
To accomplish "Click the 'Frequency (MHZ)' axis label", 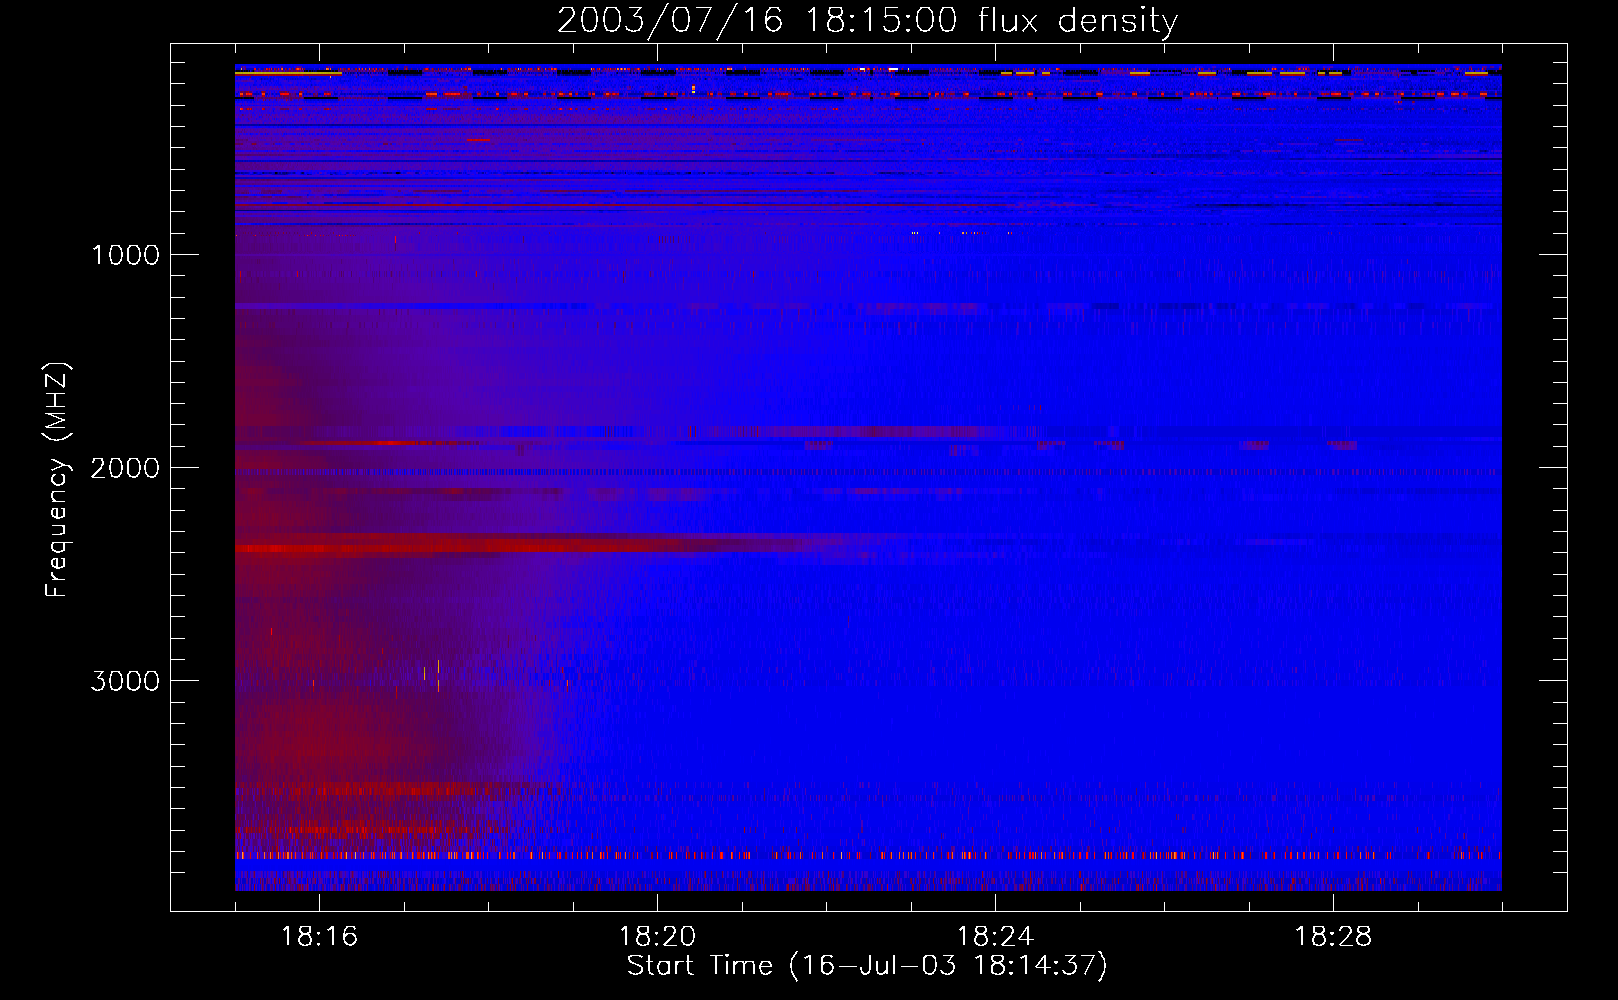I will click(x=57, y=480).
